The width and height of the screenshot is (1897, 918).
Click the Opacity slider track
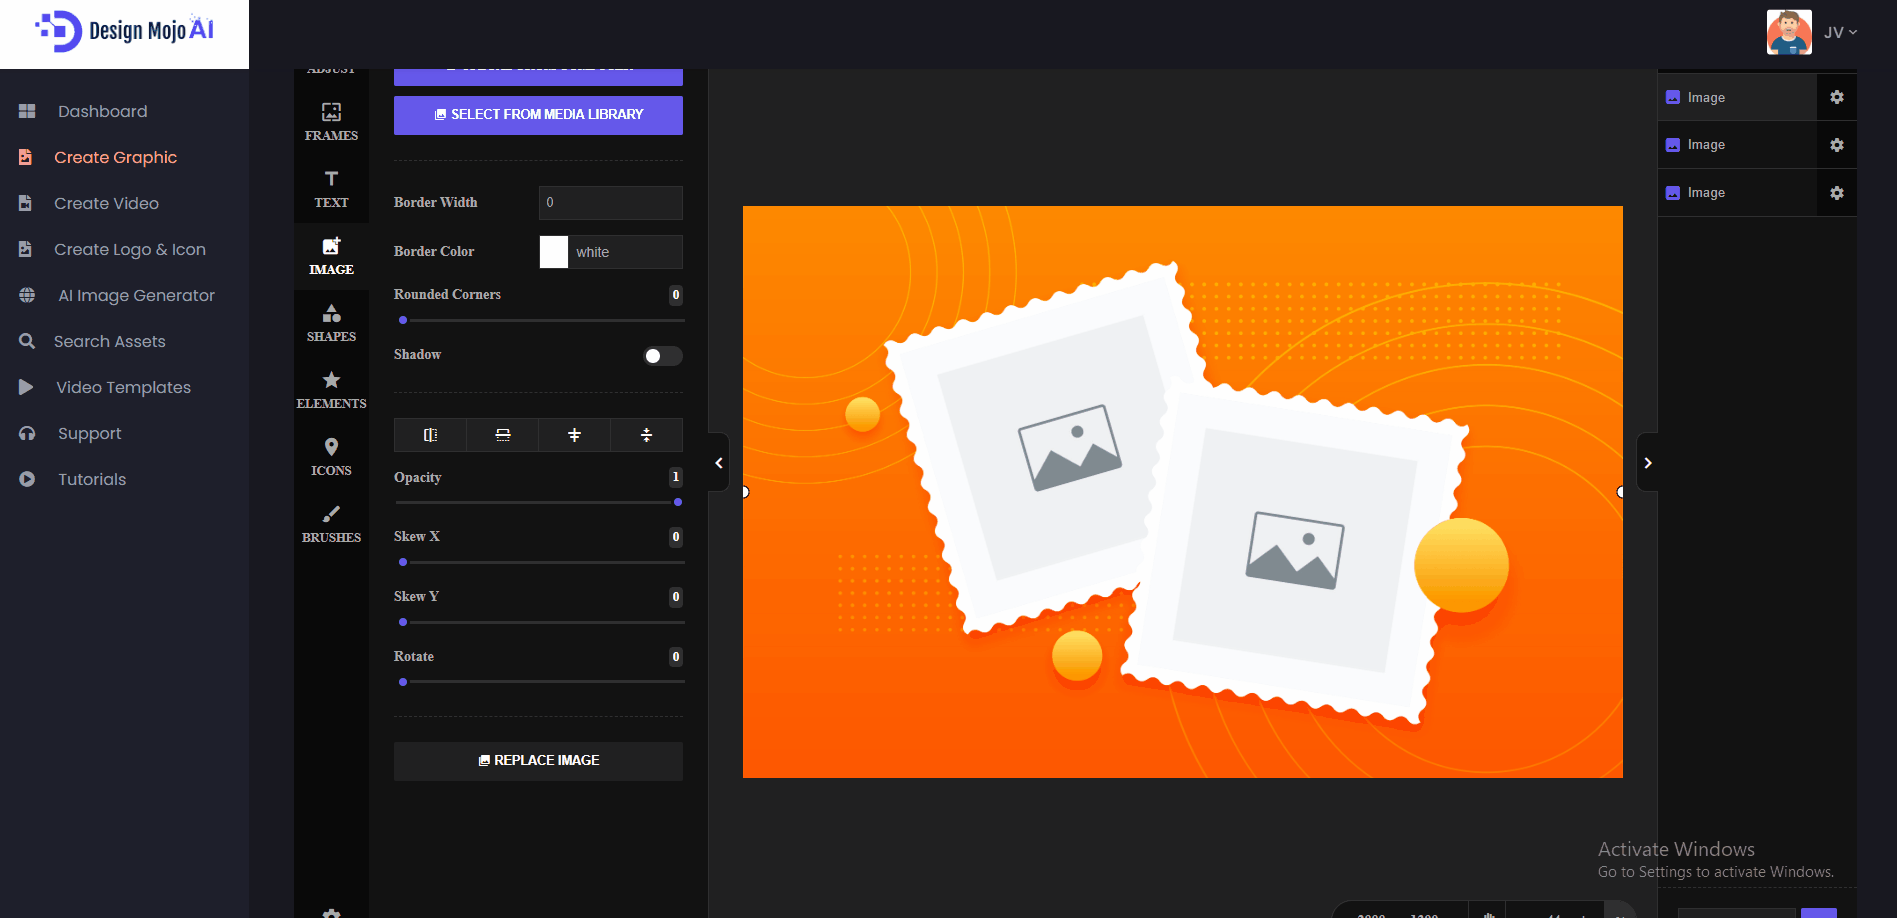[538, 502]
